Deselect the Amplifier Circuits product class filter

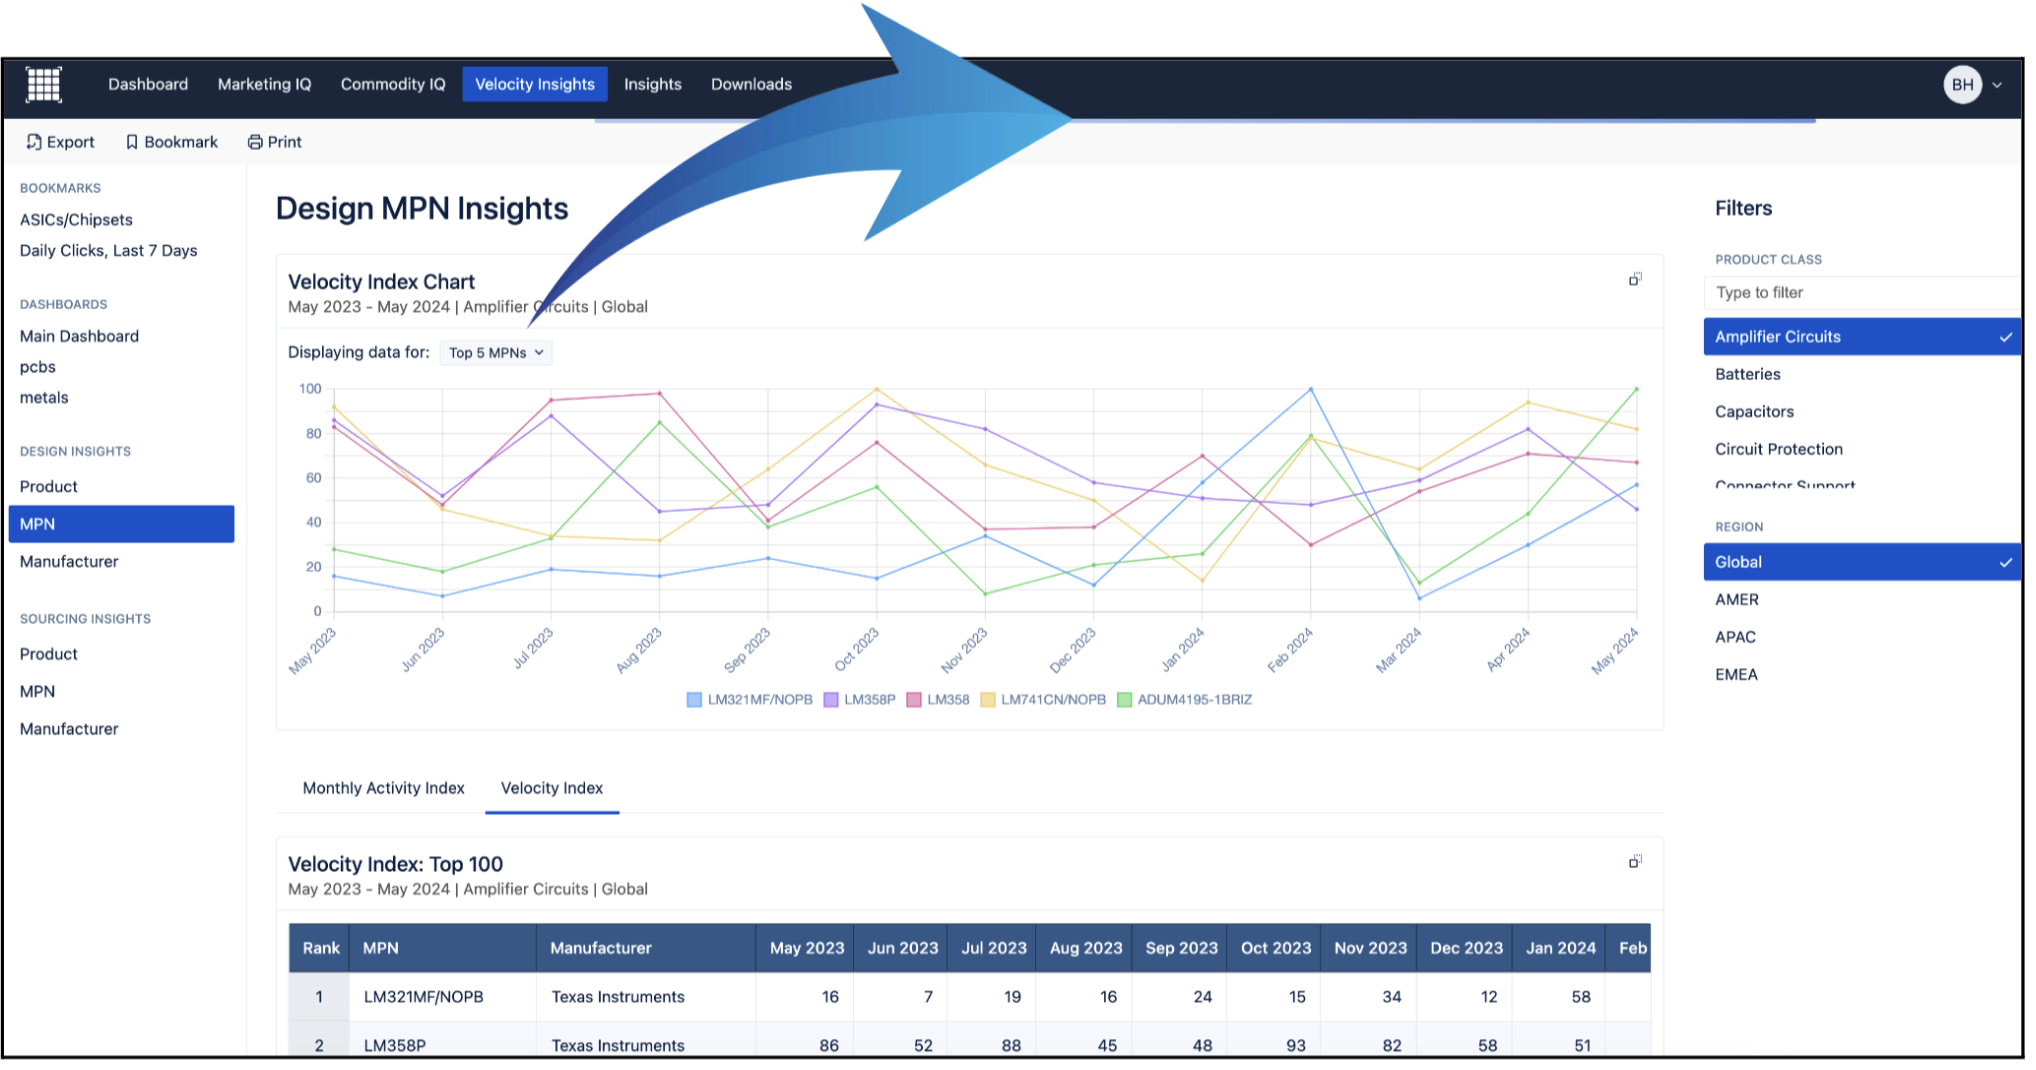point(1860,337)
